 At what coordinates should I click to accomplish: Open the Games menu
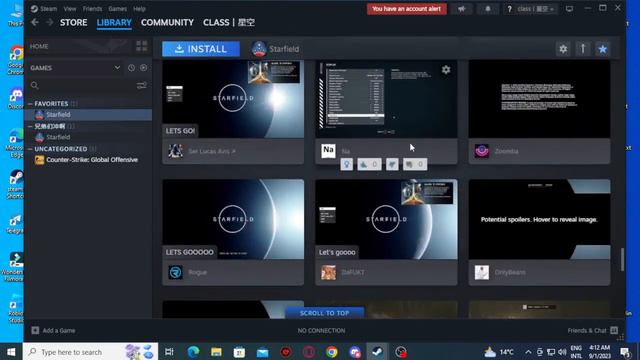(118, 9)
